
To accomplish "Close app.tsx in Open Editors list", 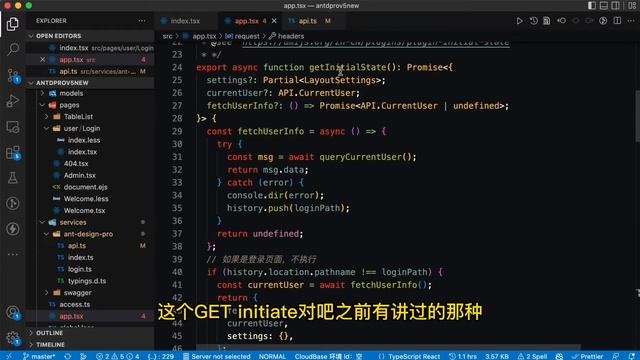I will click(x=42, y=60).
